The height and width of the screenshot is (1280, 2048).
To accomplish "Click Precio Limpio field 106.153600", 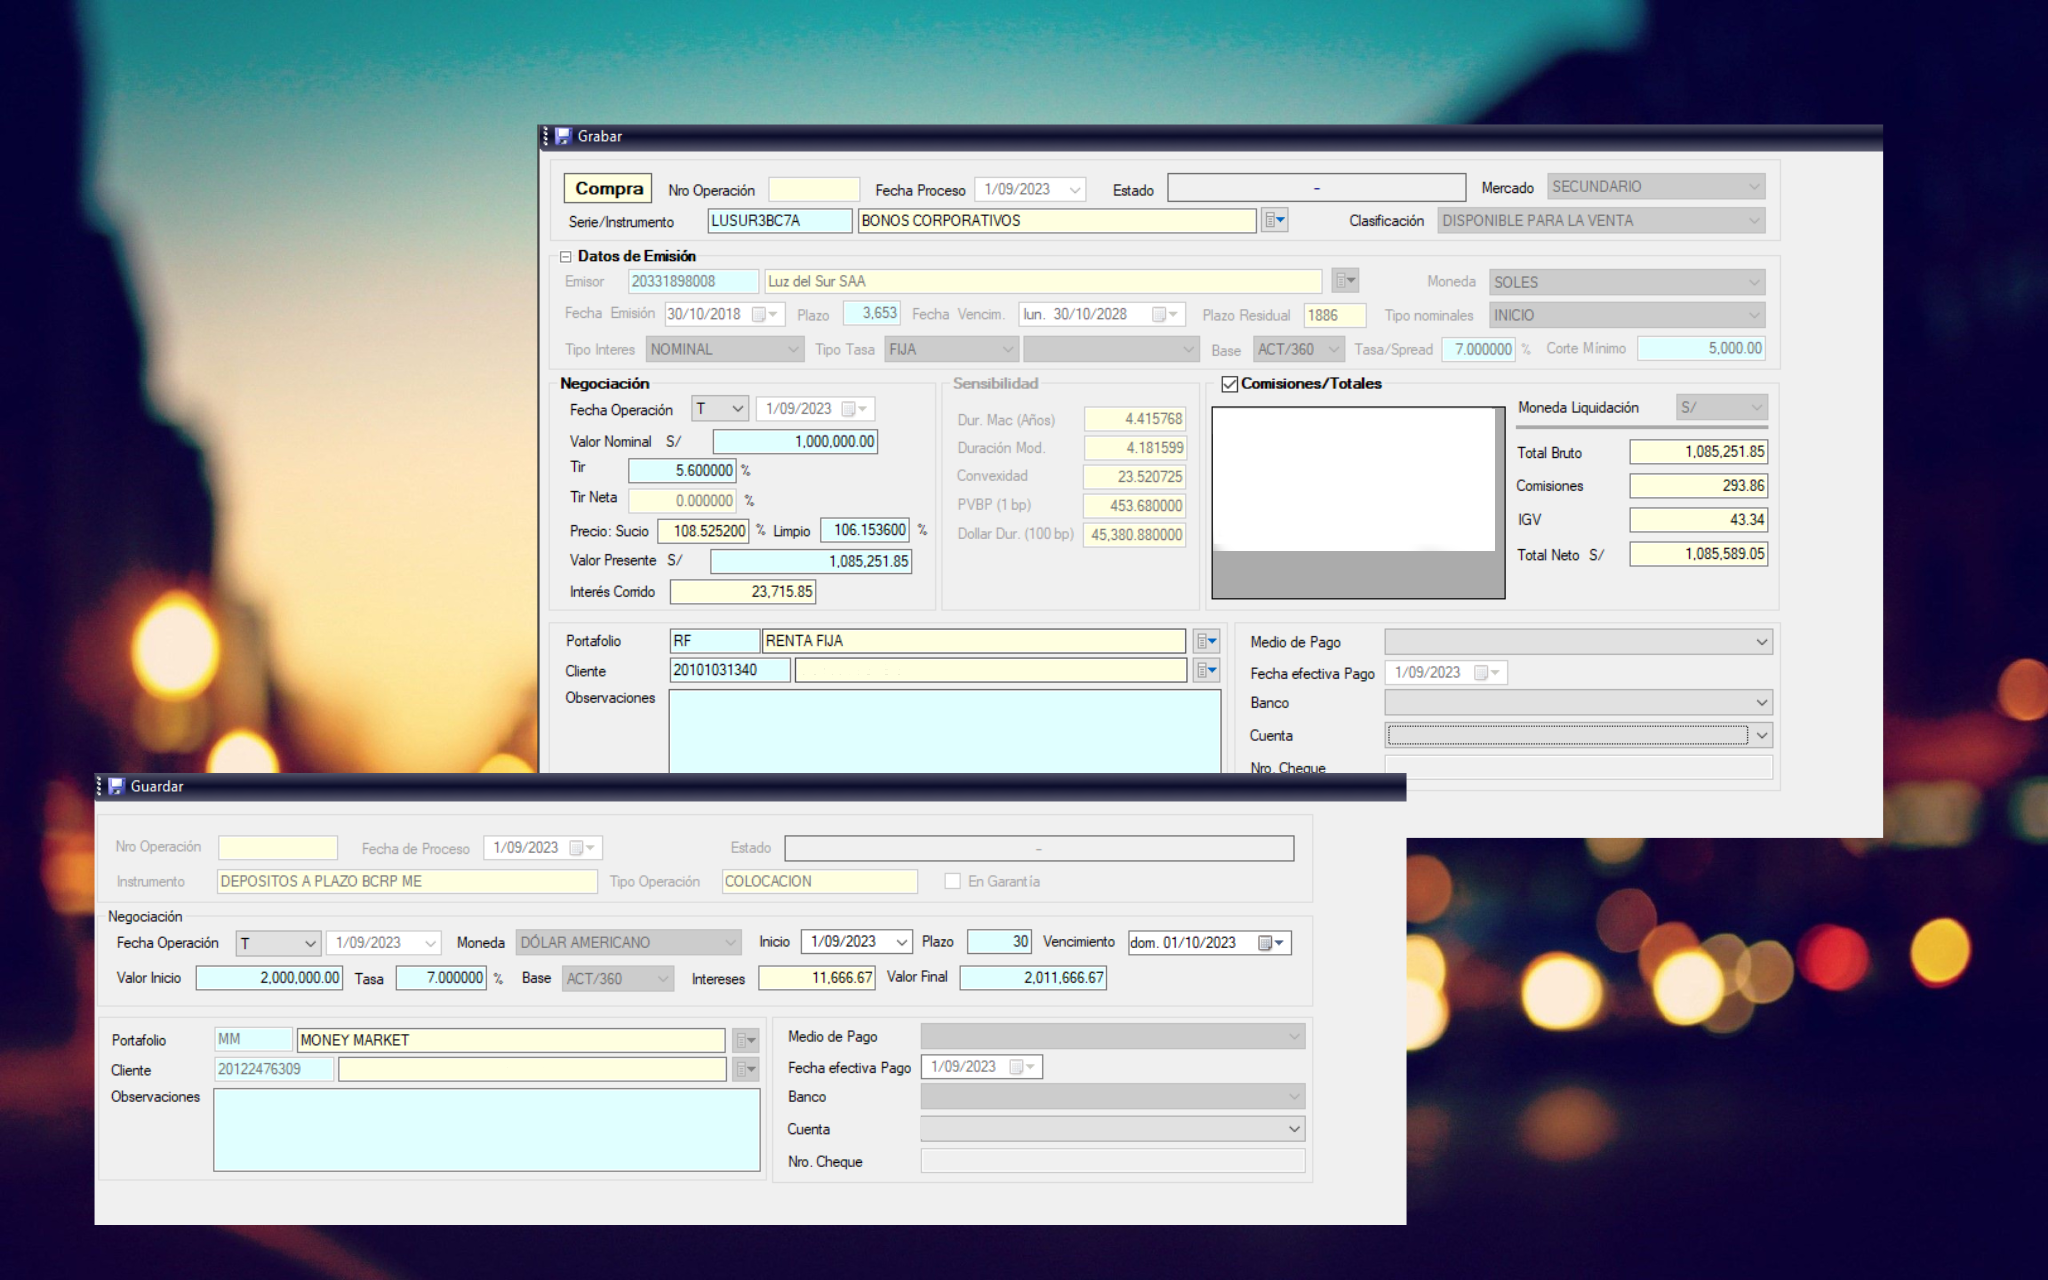I will (865, 530).
